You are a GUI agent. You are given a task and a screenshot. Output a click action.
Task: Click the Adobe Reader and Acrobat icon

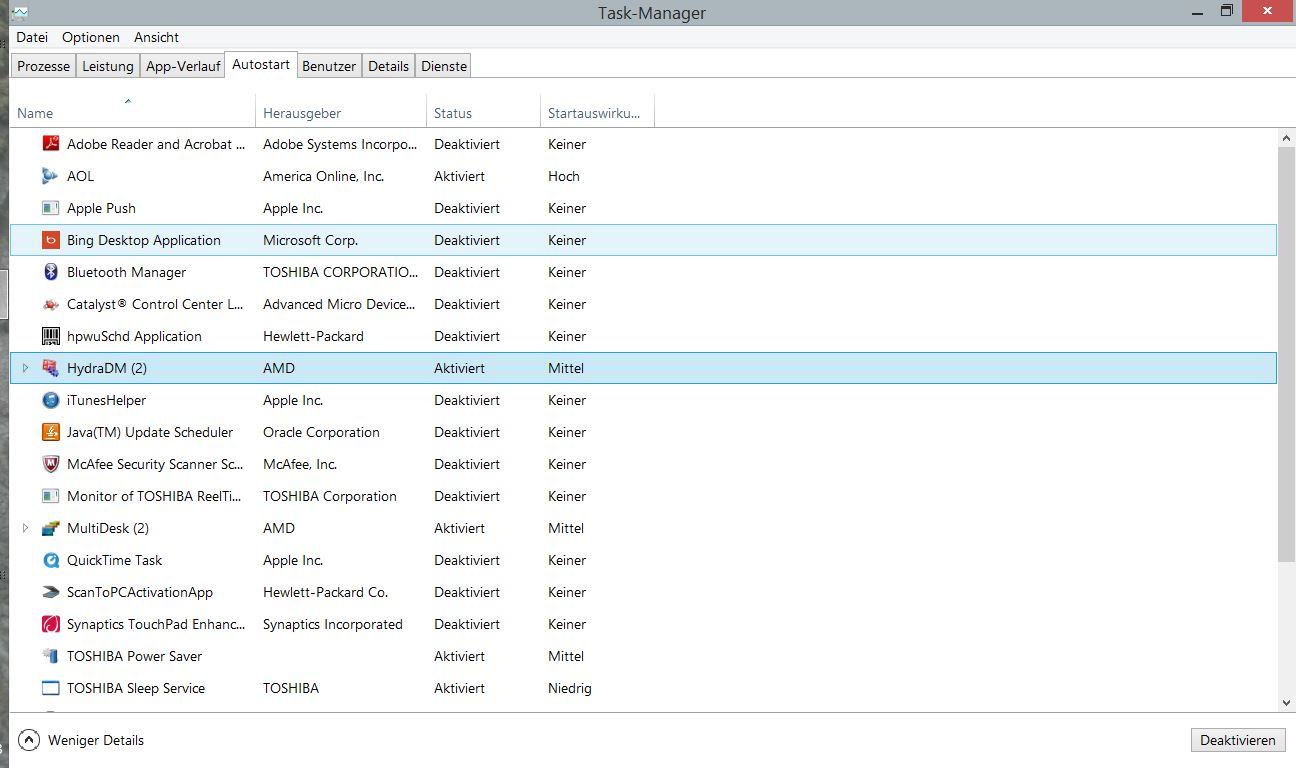click(51, 144)
